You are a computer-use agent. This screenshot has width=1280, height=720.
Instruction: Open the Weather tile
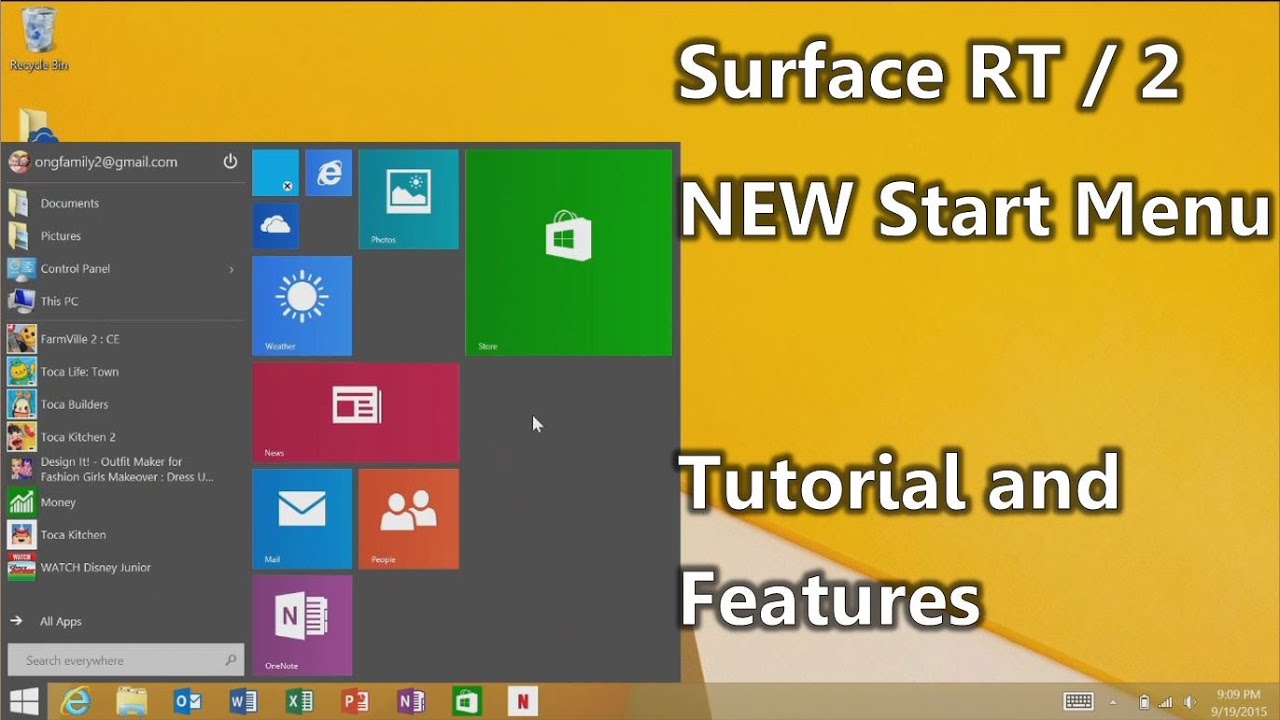pyautogui.click(x=302, y=305)
